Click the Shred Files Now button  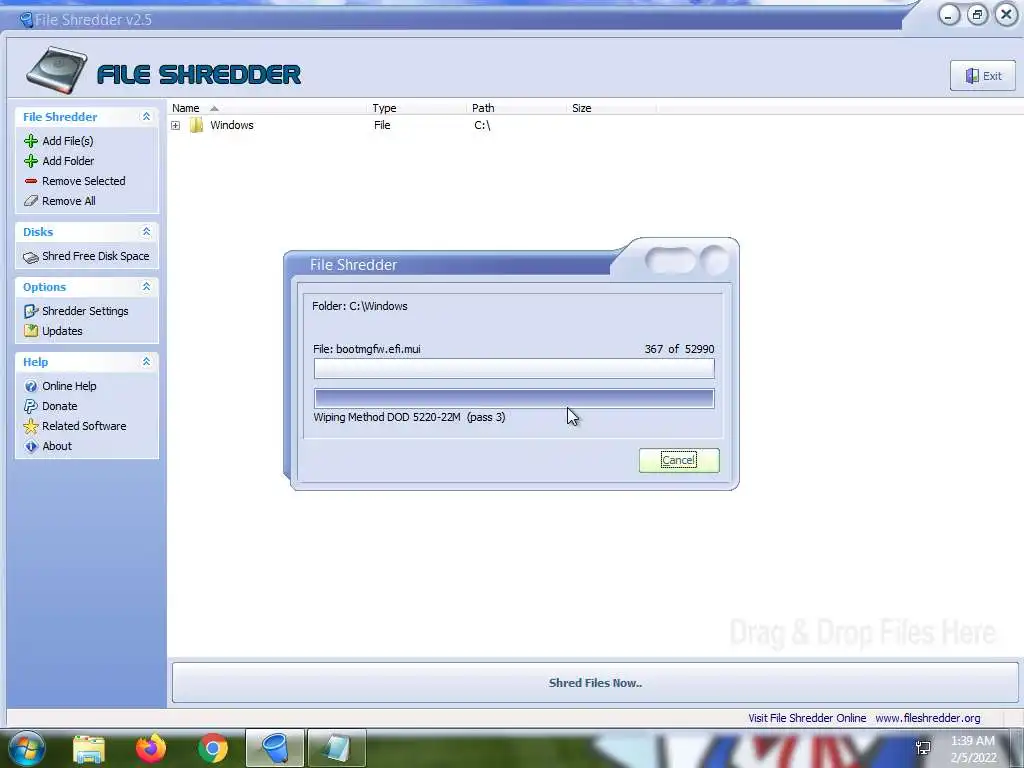click(x=595, y=683)
